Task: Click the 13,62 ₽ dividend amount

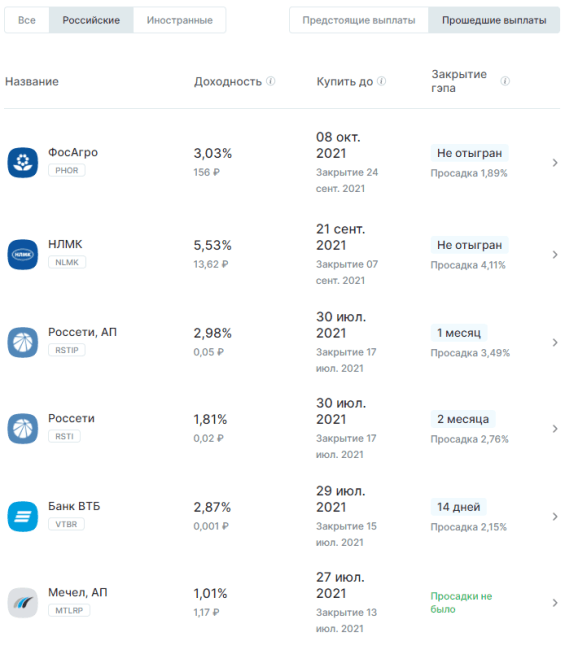Action: pos(211,264)
